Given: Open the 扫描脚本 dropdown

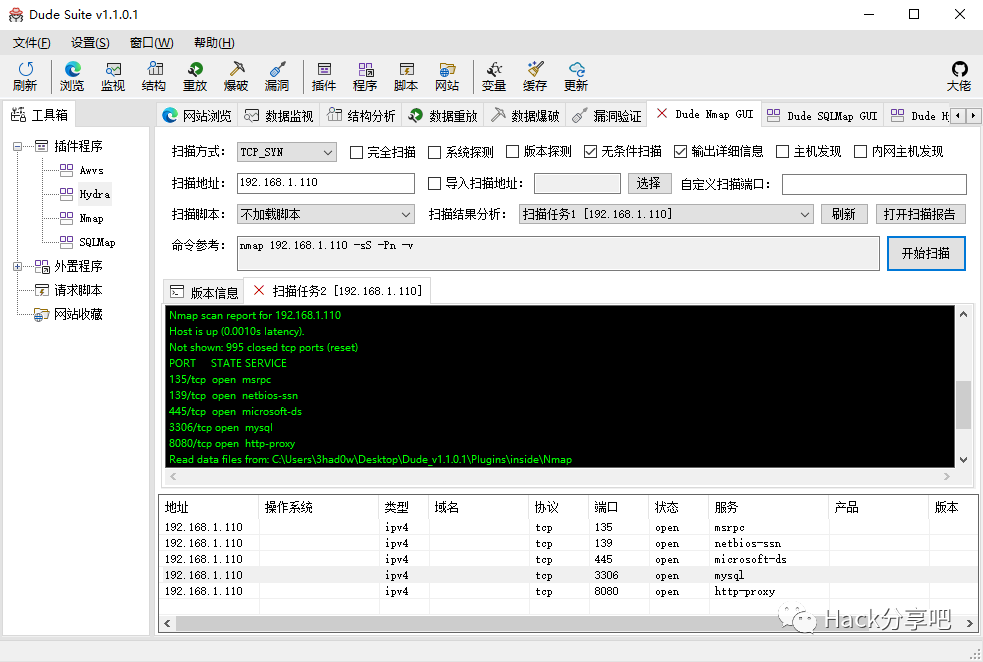Looking at the screenshot, I should tap(326, 214).
